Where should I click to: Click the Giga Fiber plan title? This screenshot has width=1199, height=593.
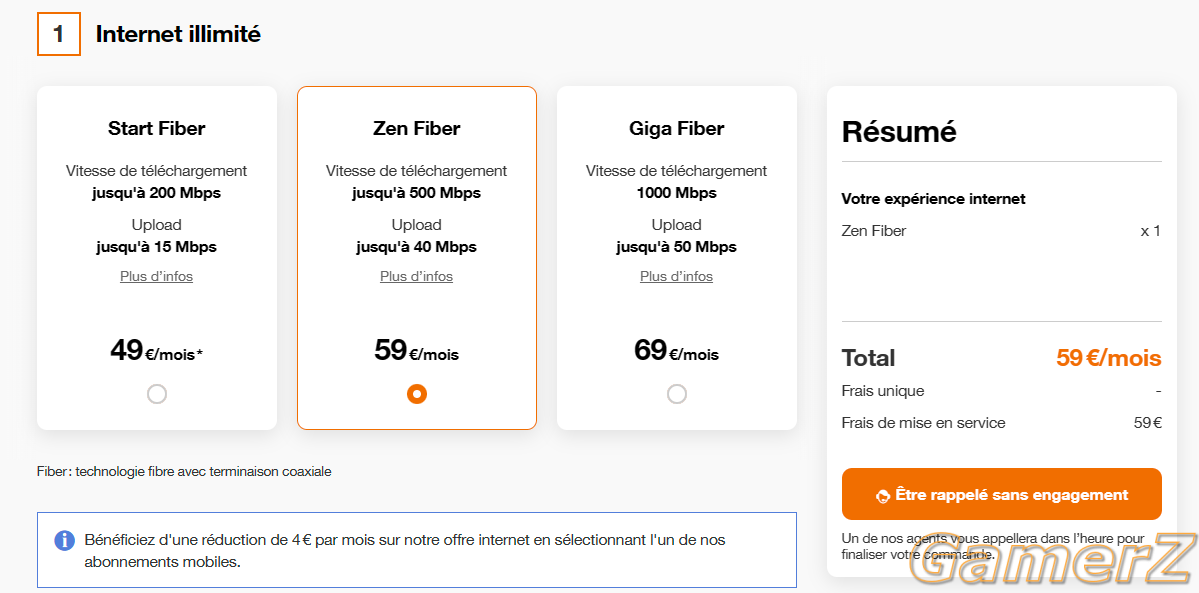(x=677, y=128)
